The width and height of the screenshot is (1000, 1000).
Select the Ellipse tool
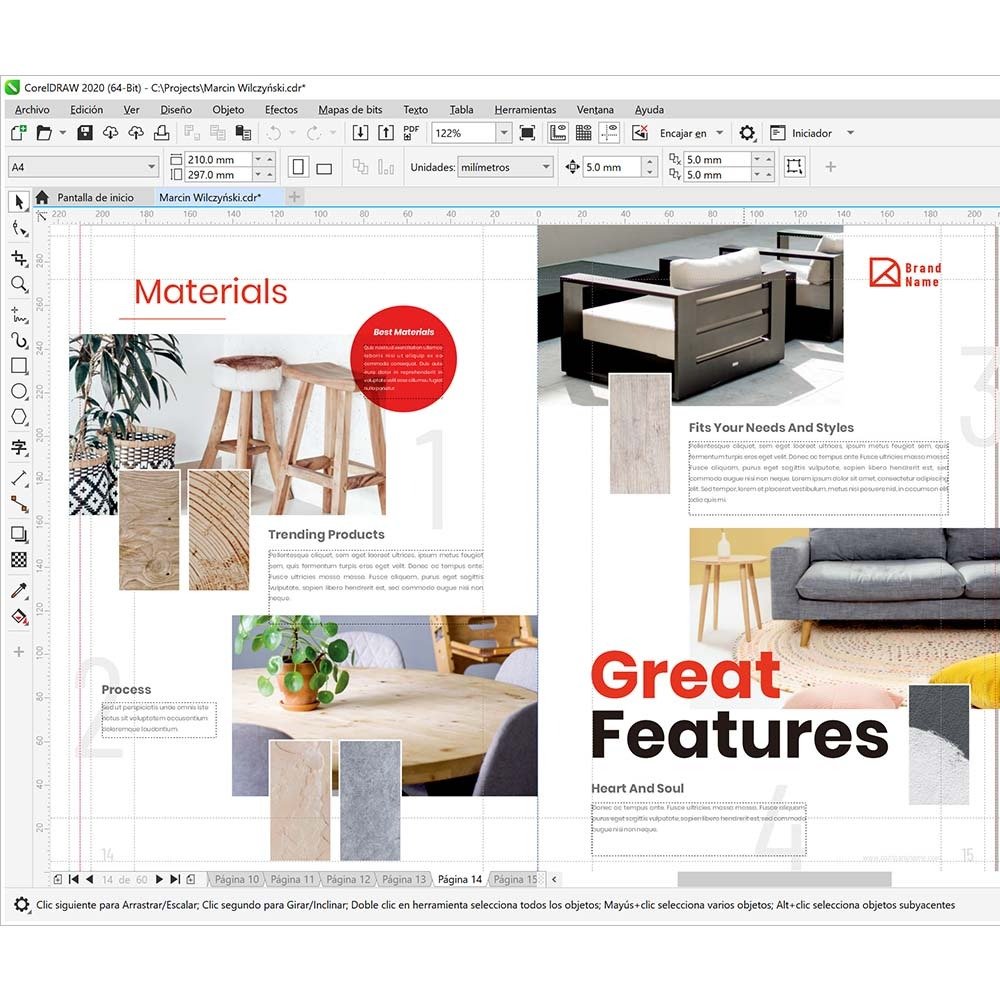pos(18,391)
